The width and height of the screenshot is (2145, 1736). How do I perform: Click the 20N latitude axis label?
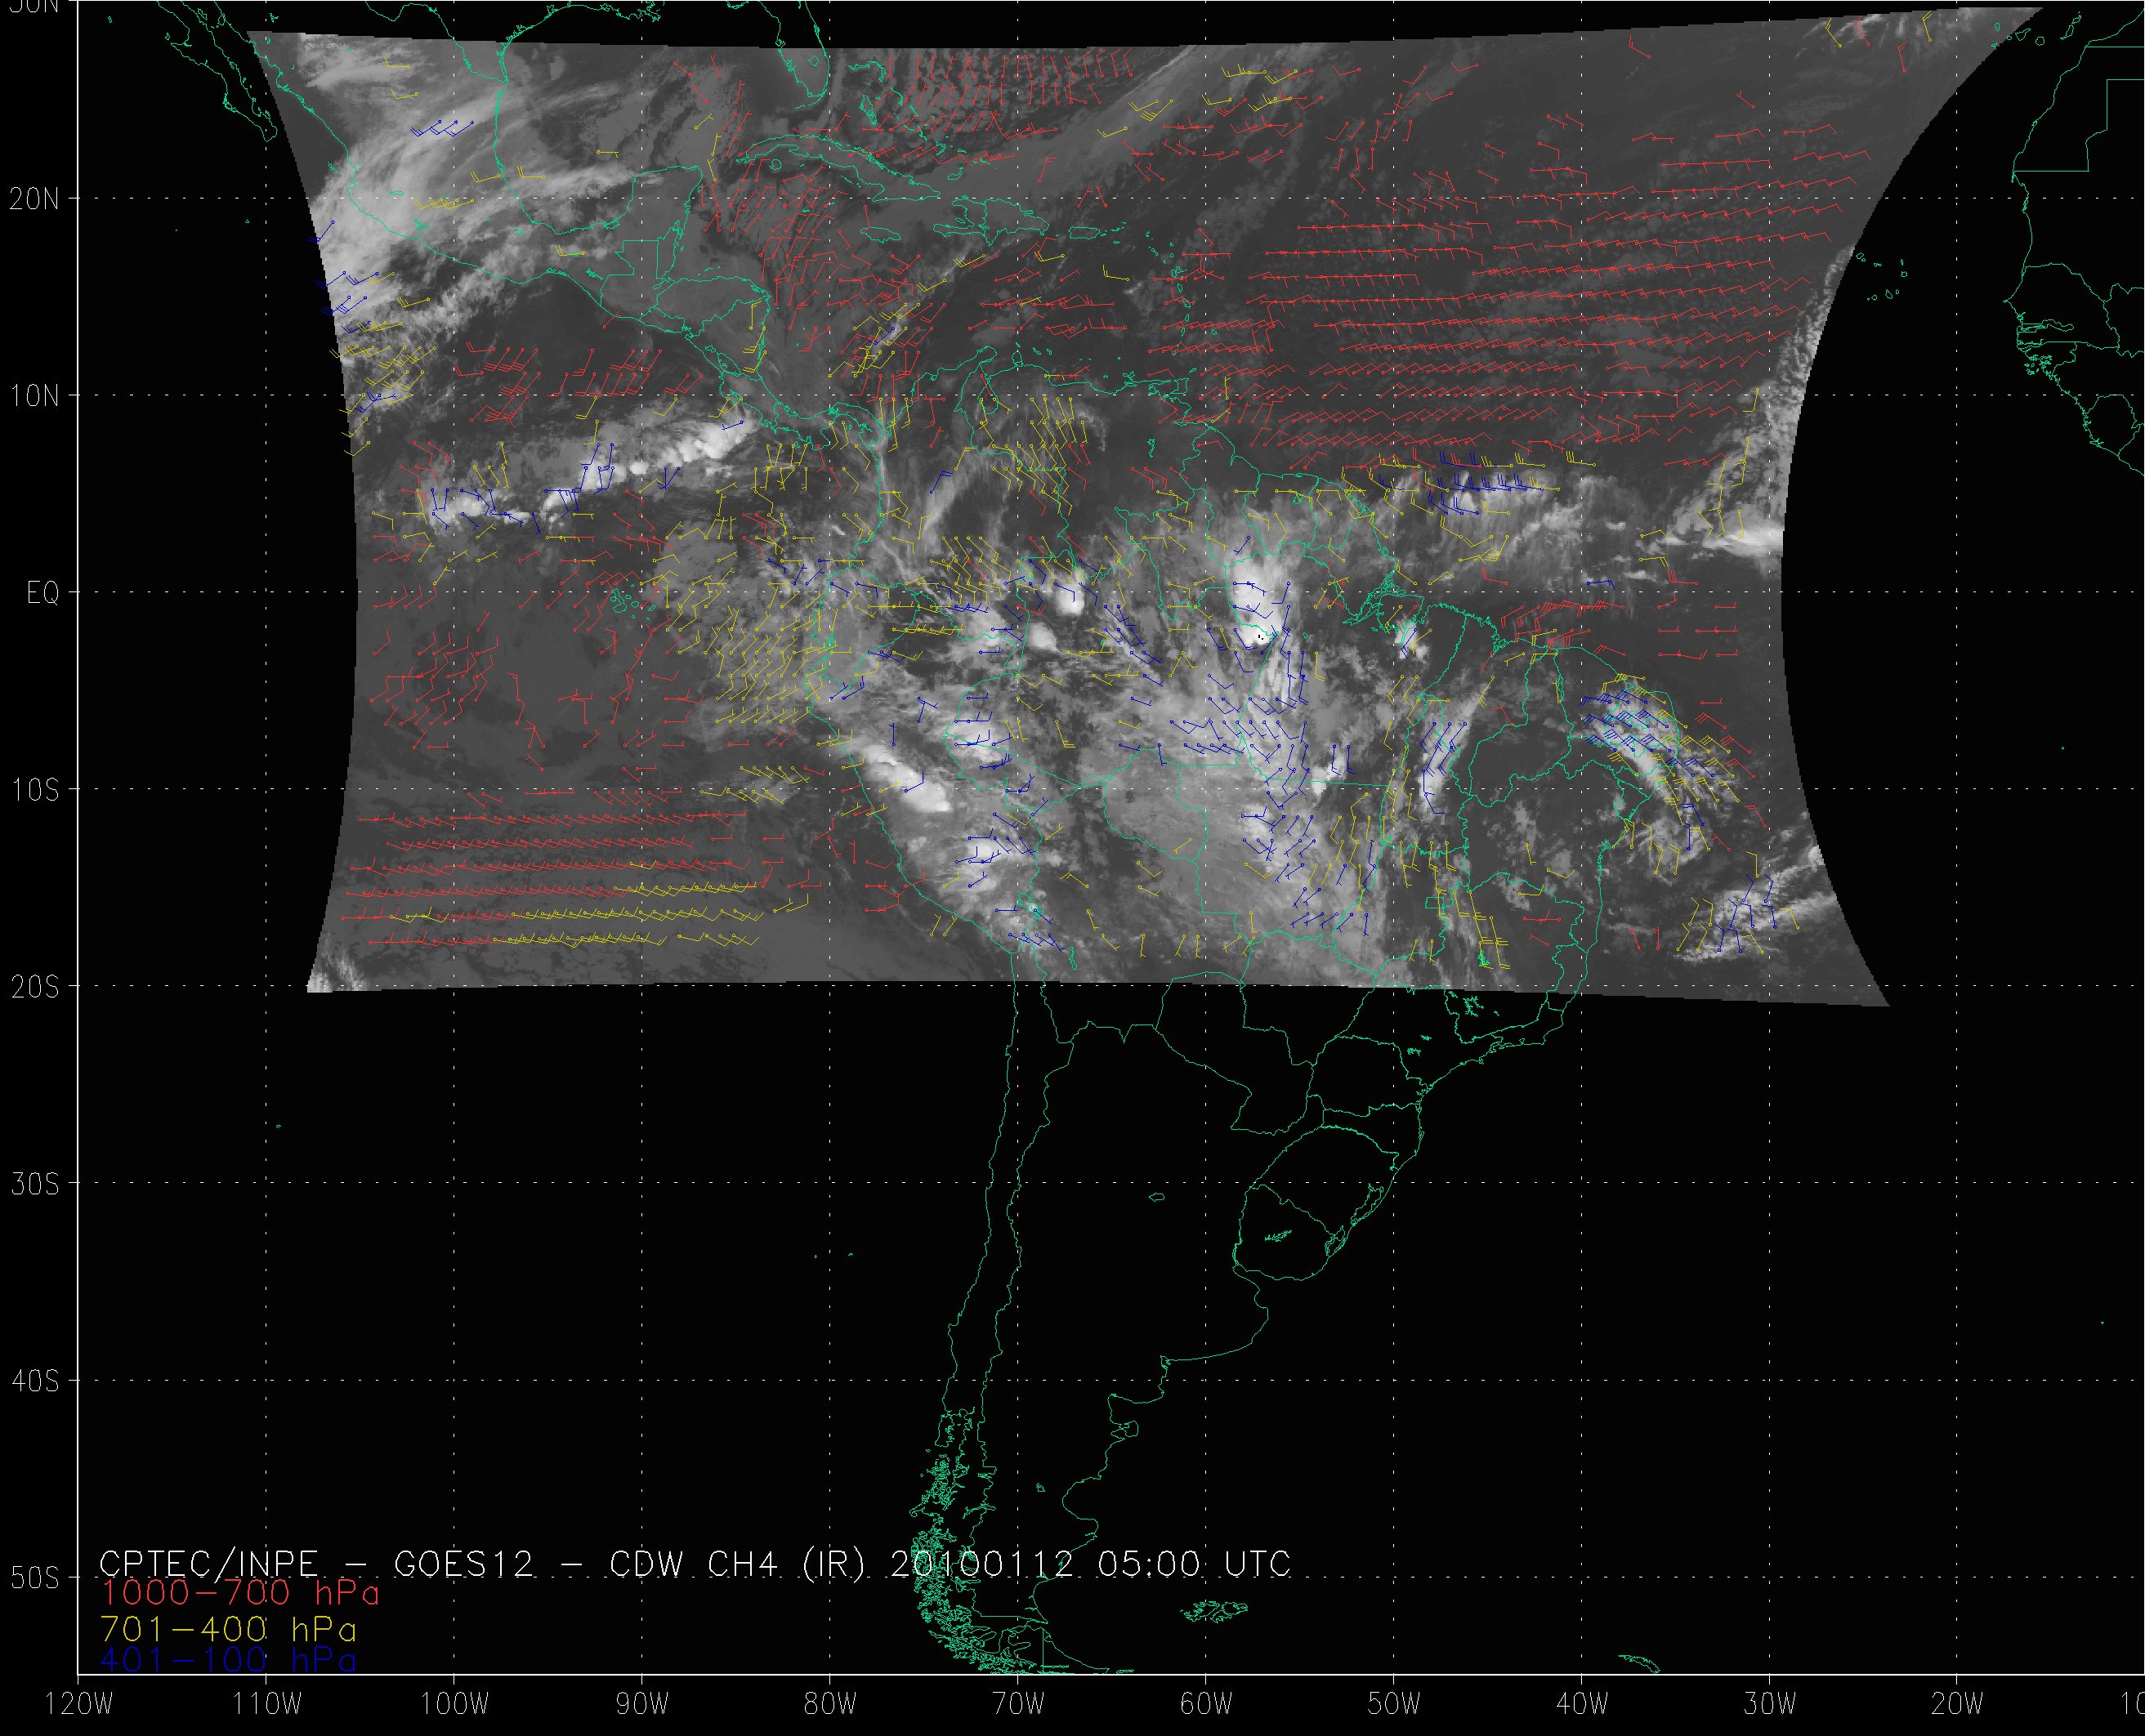pyautogui.click(x=35, y=199)
